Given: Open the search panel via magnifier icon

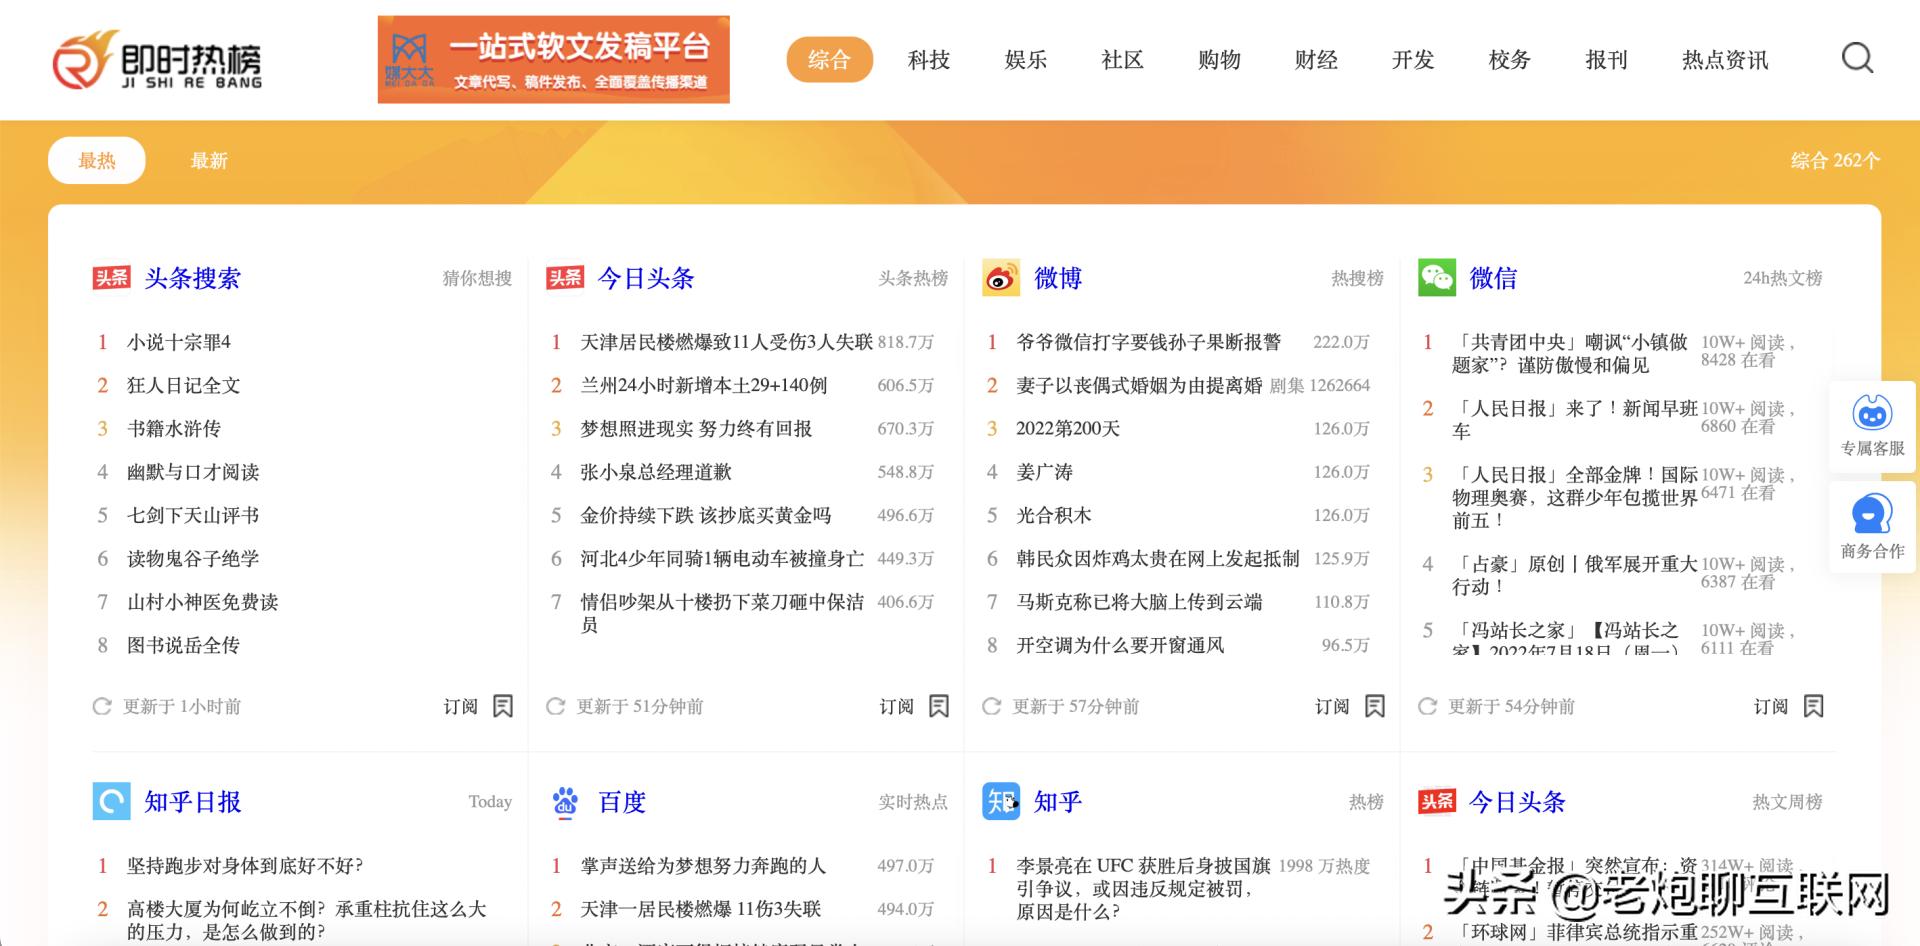Looking at the screenshot, I should [x=1857, y=59].
